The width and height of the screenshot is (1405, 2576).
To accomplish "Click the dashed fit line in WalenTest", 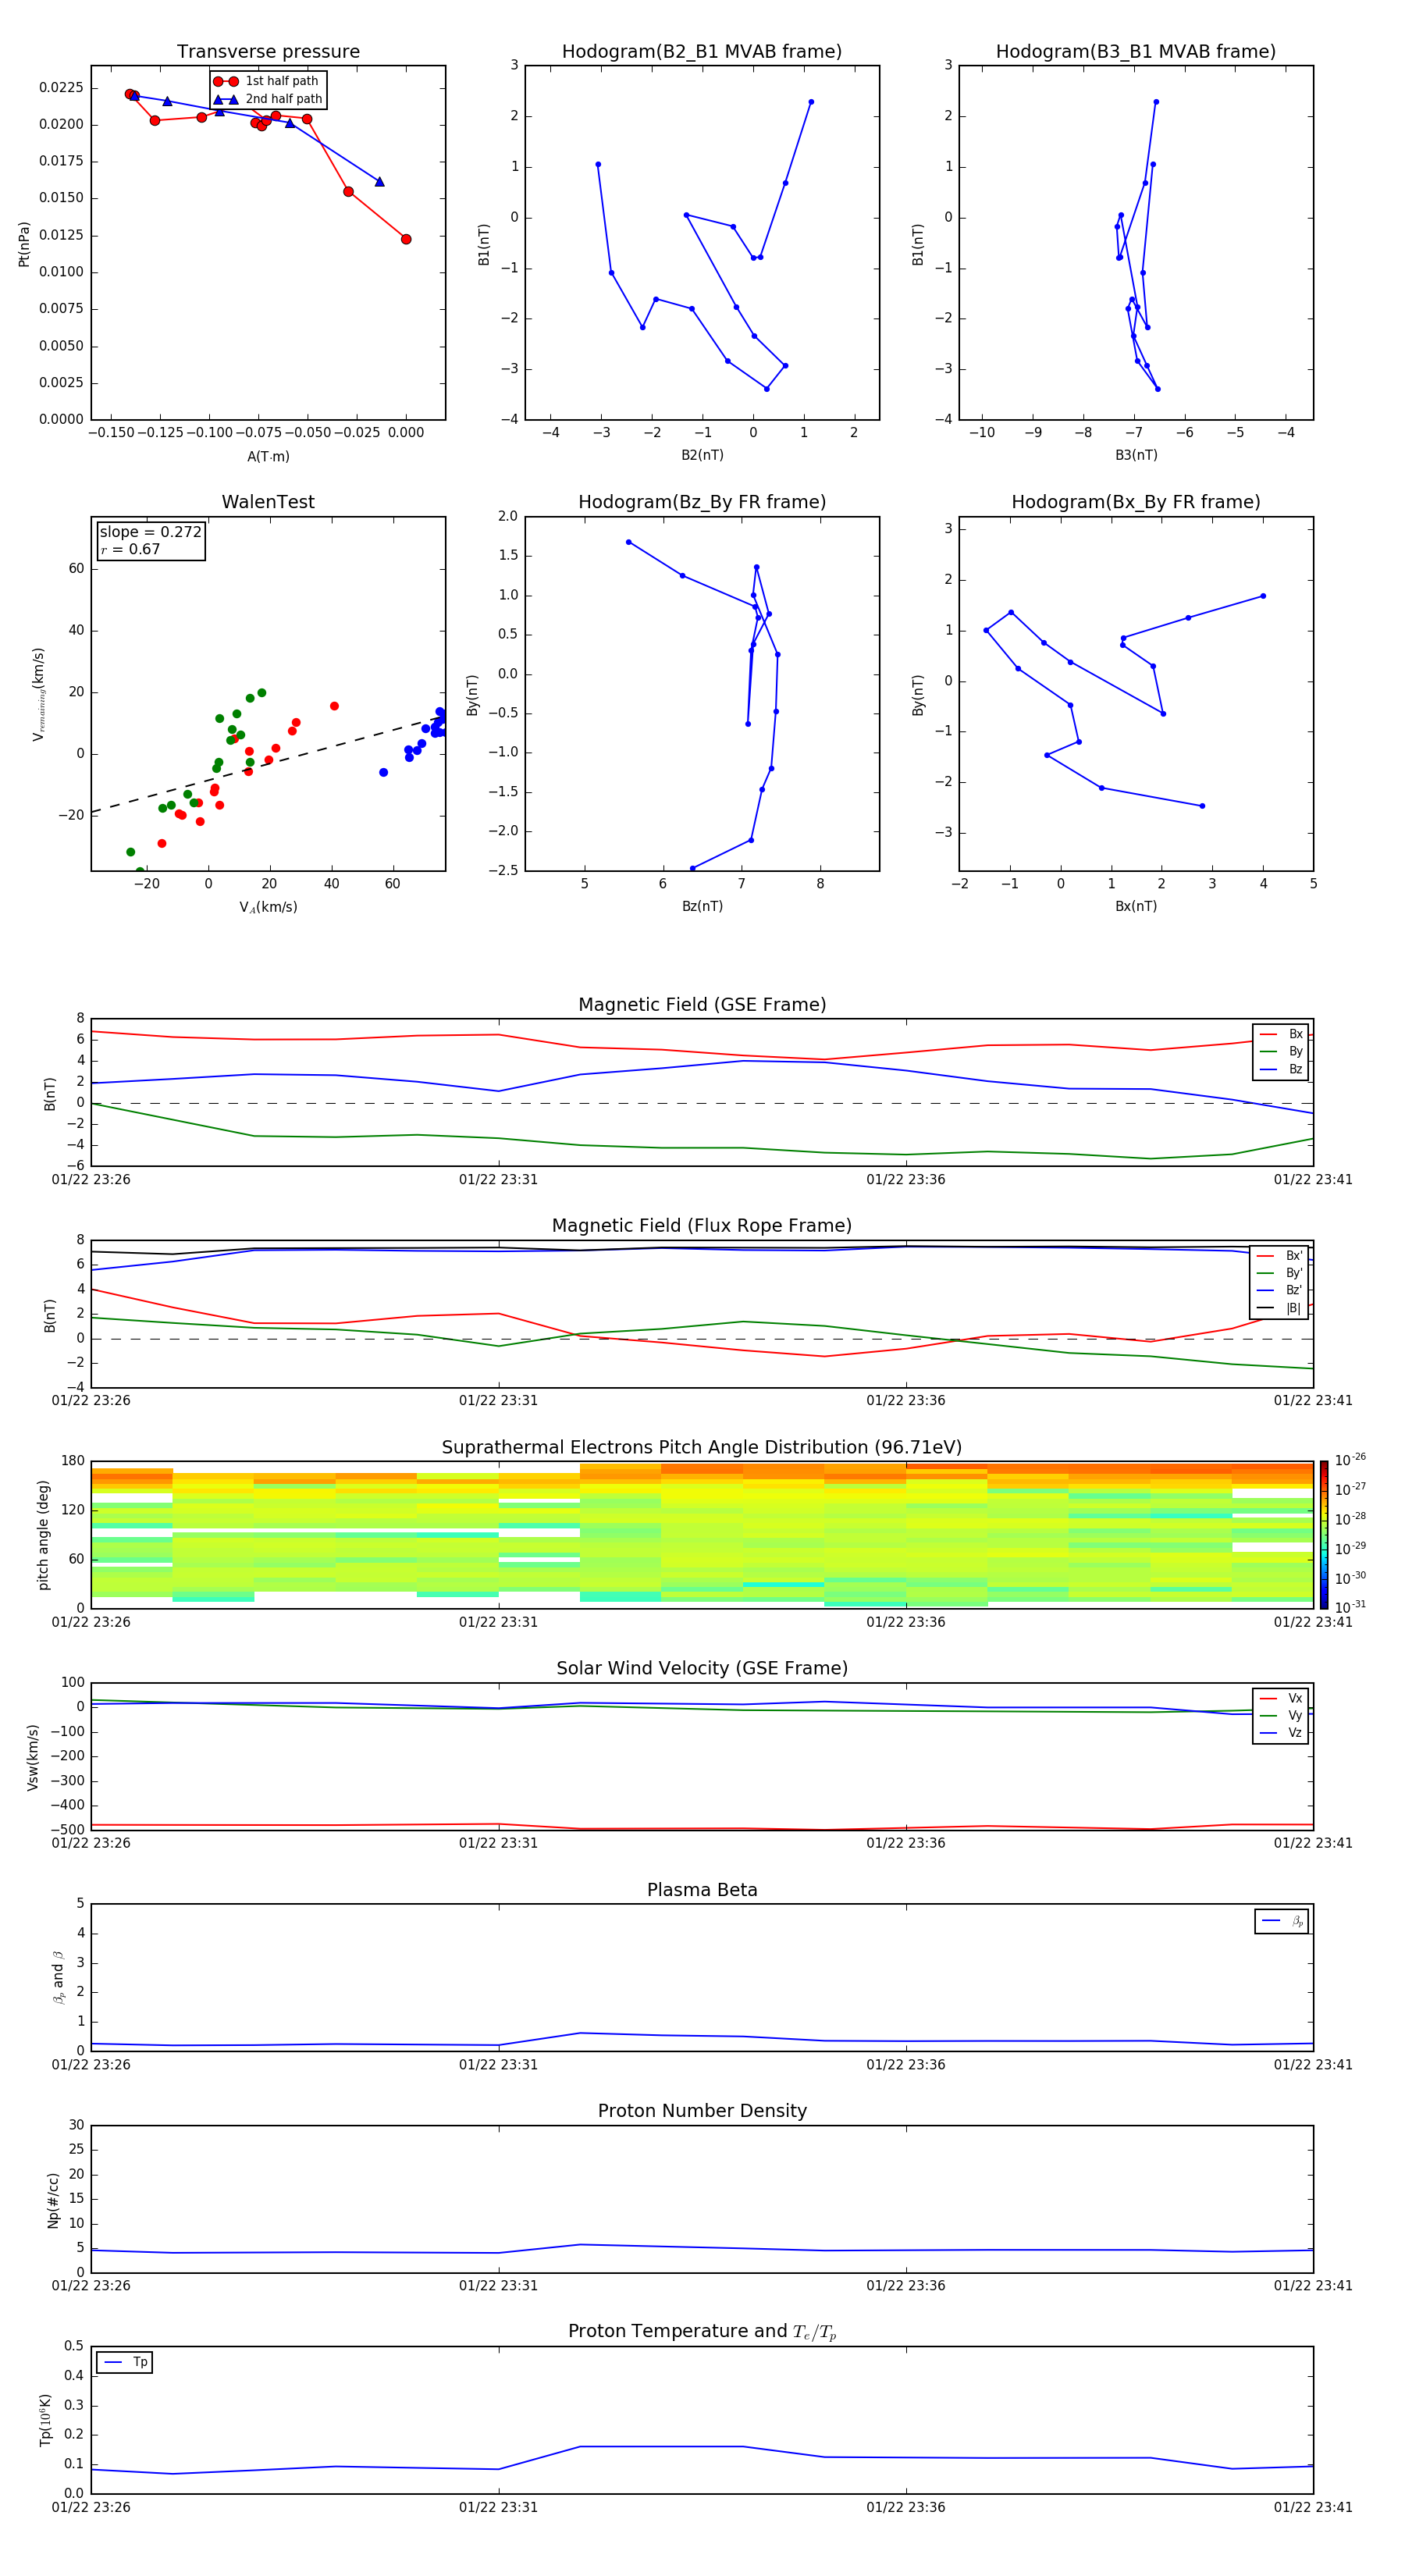I will [x=267, y=764].
